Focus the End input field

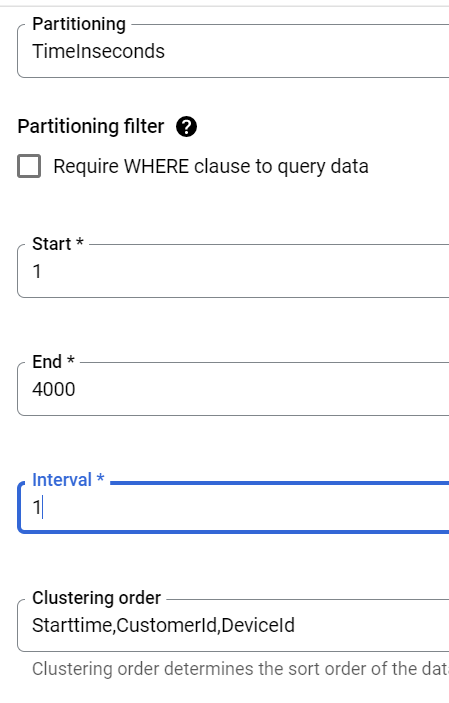pyautogui.click(x=233, y=389)
